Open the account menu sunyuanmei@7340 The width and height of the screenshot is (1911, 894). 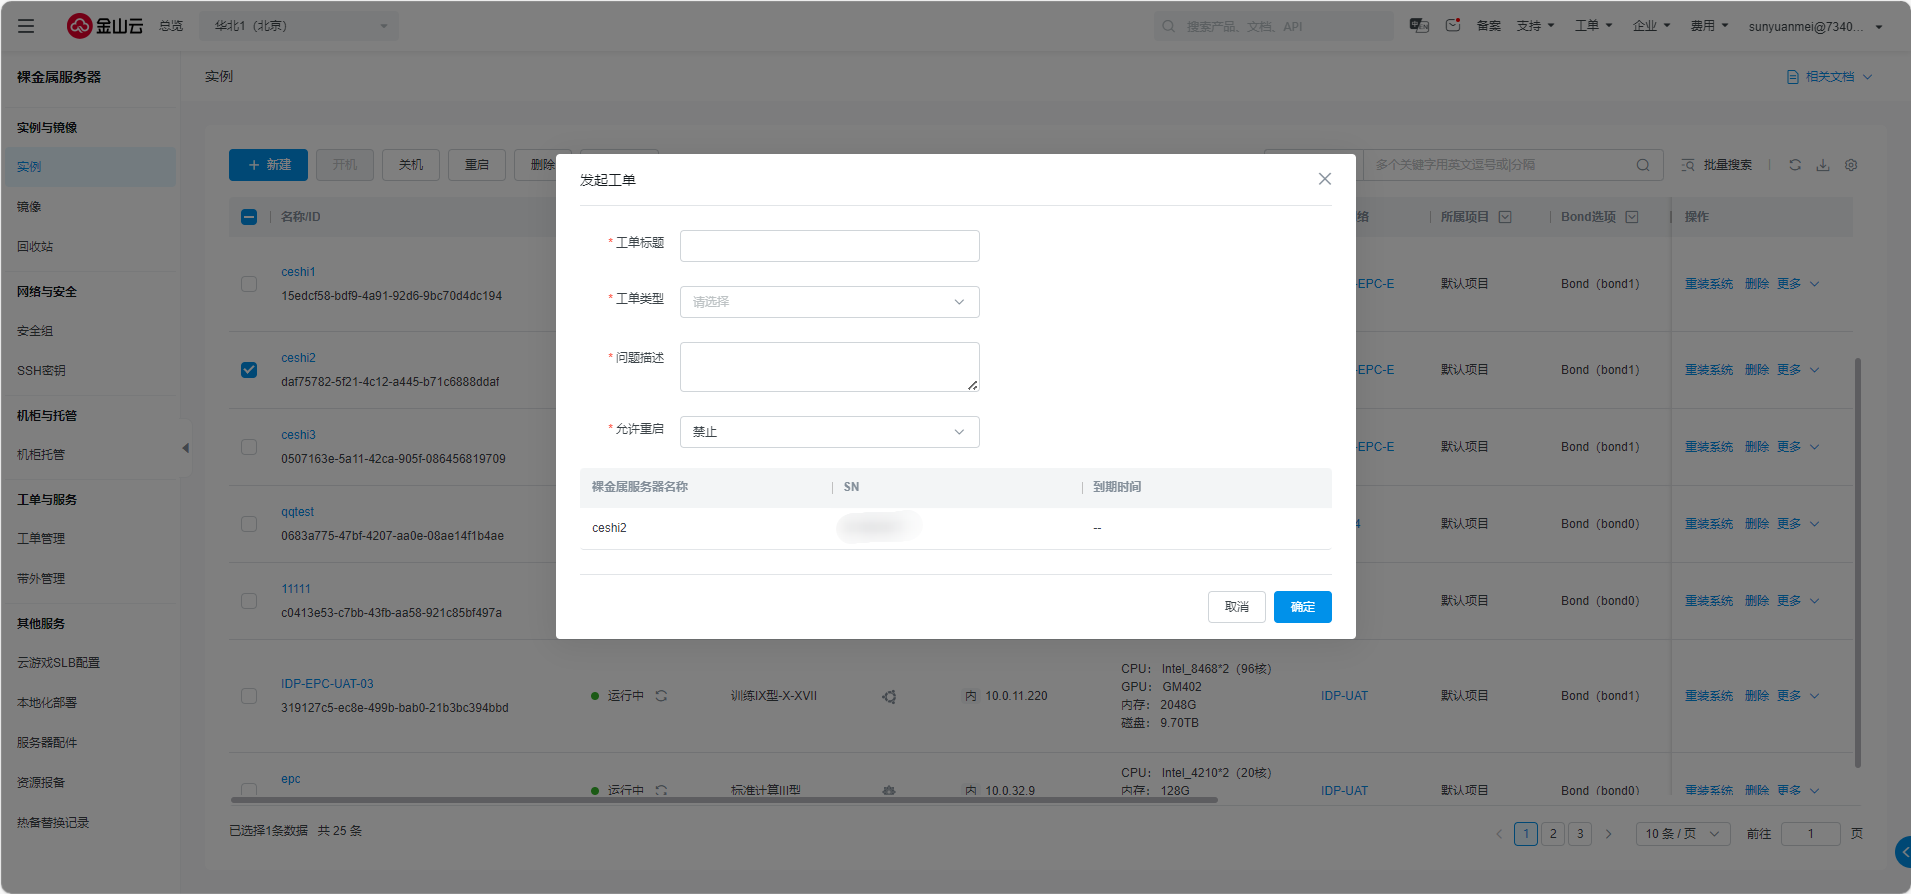1815,27
